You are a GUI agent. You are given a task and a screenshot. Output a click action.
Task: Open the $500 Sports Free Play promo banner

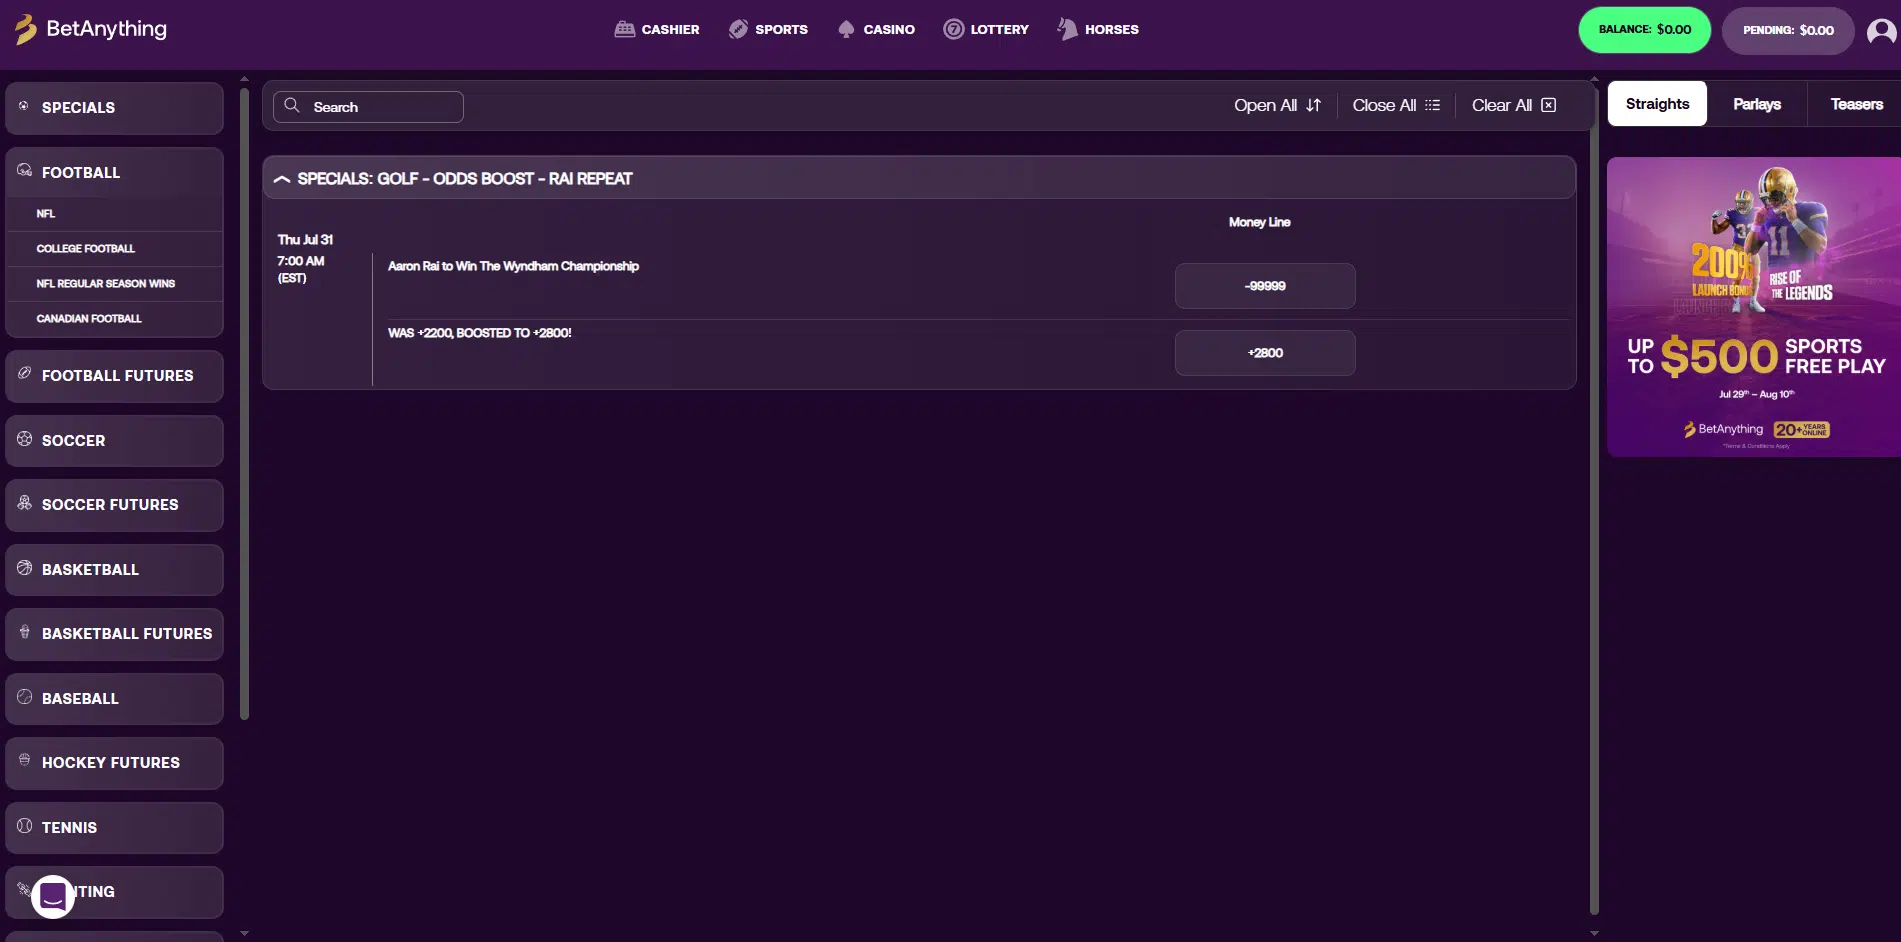point(1754,307)
